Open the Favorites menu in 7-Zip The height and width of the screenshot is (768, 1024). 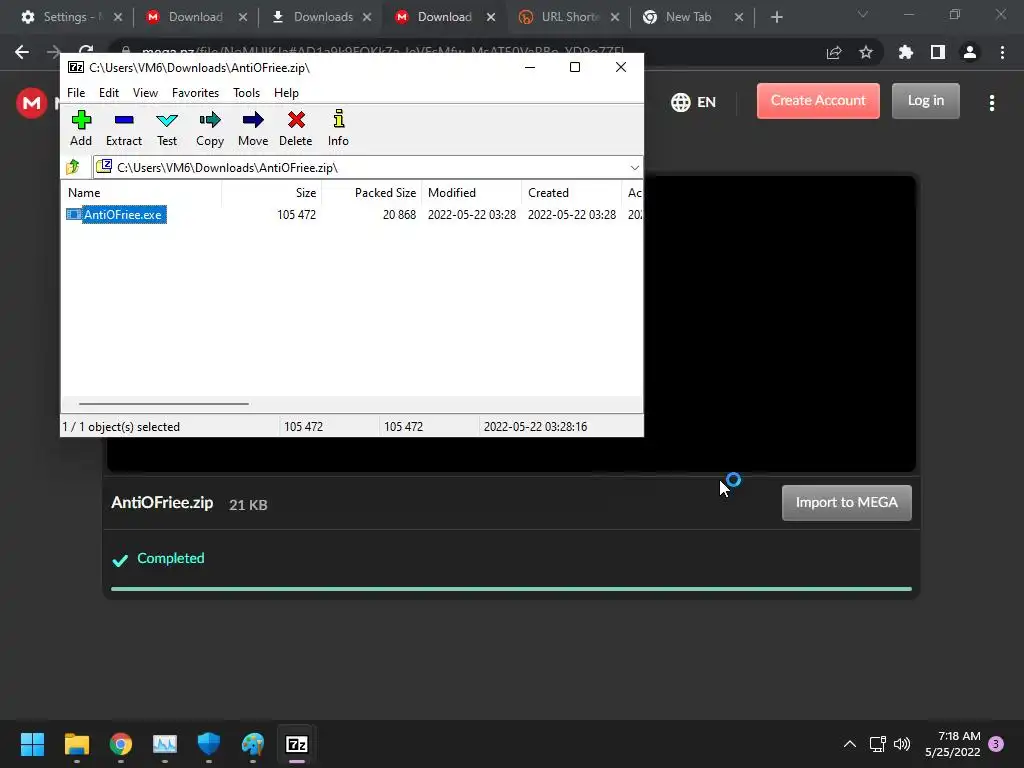[195, 93]
